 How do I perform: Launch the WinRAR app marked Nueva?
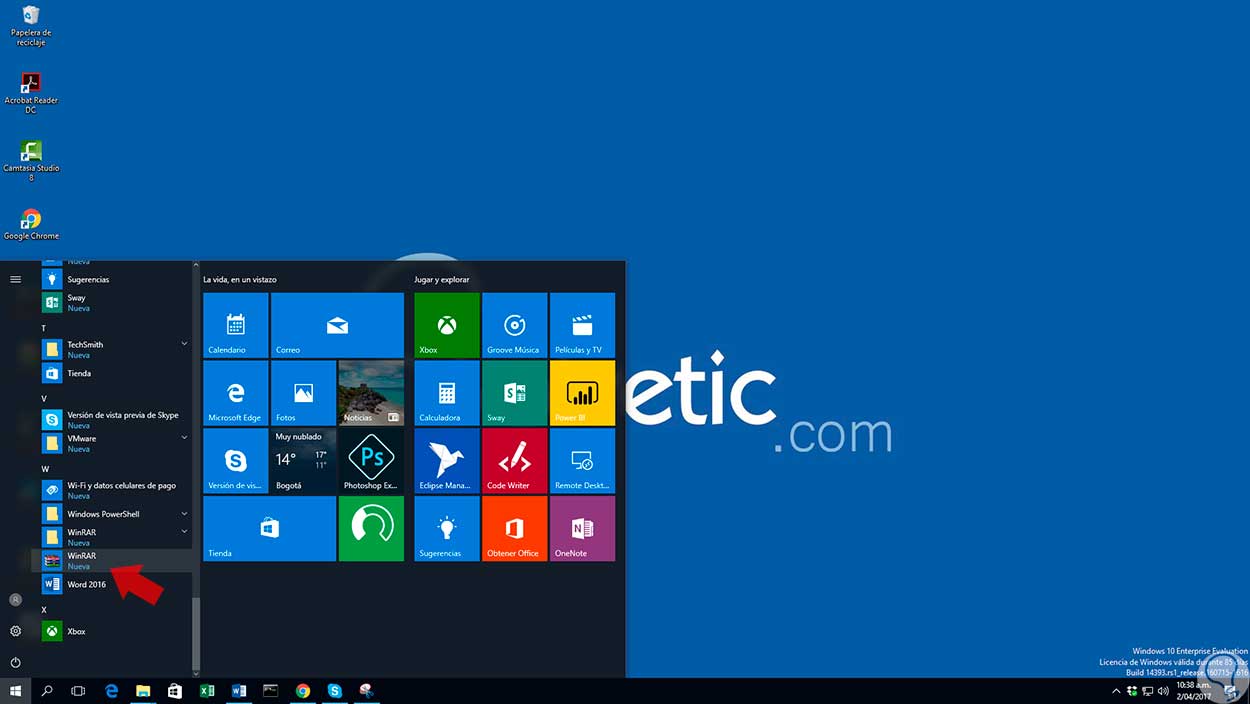point(112,560)
